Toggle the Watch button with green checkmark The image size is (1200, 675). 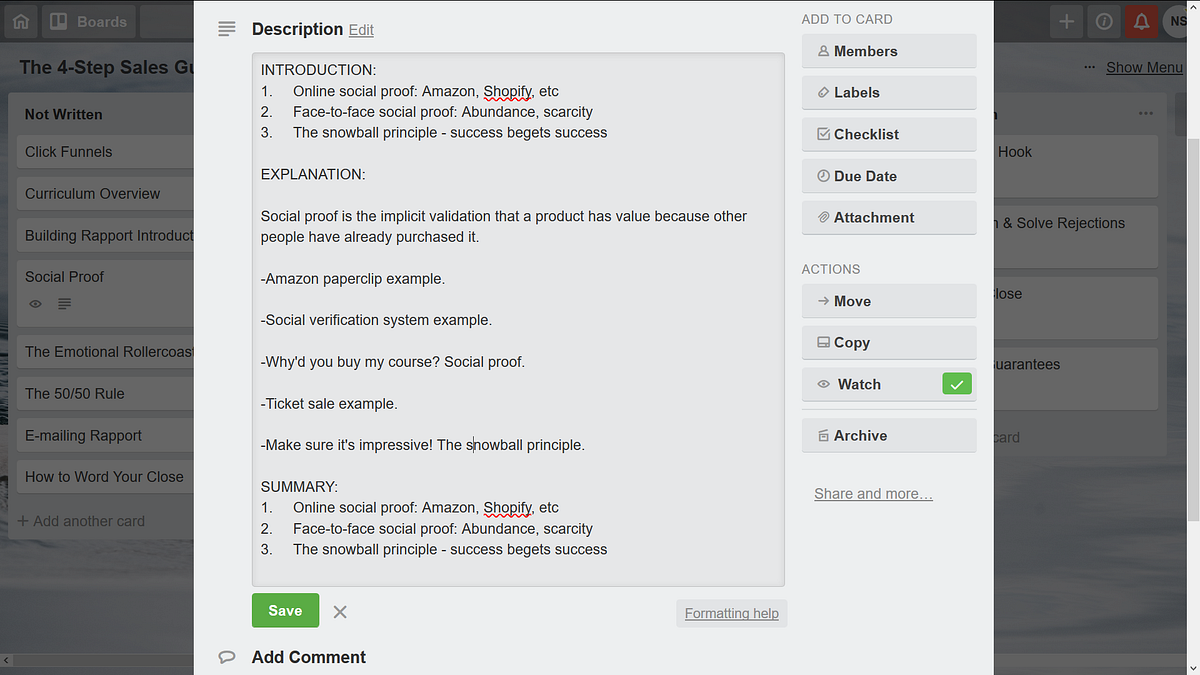(888, 384)
